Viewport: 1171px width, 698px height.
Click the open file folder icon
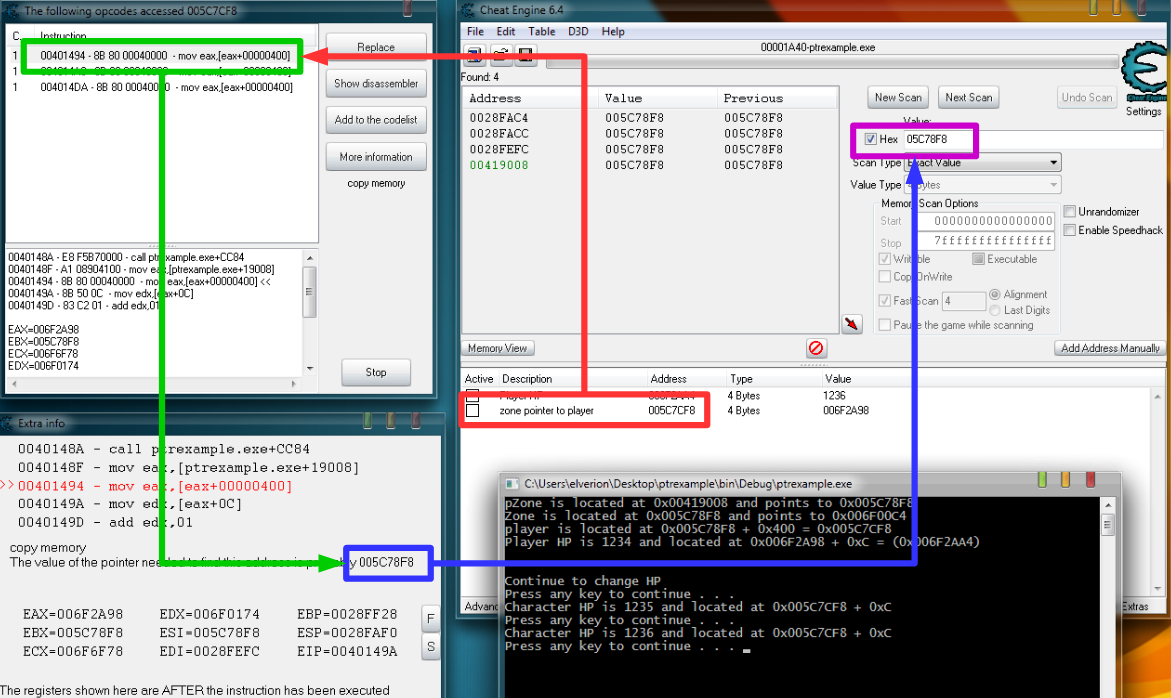pos(499,56)
